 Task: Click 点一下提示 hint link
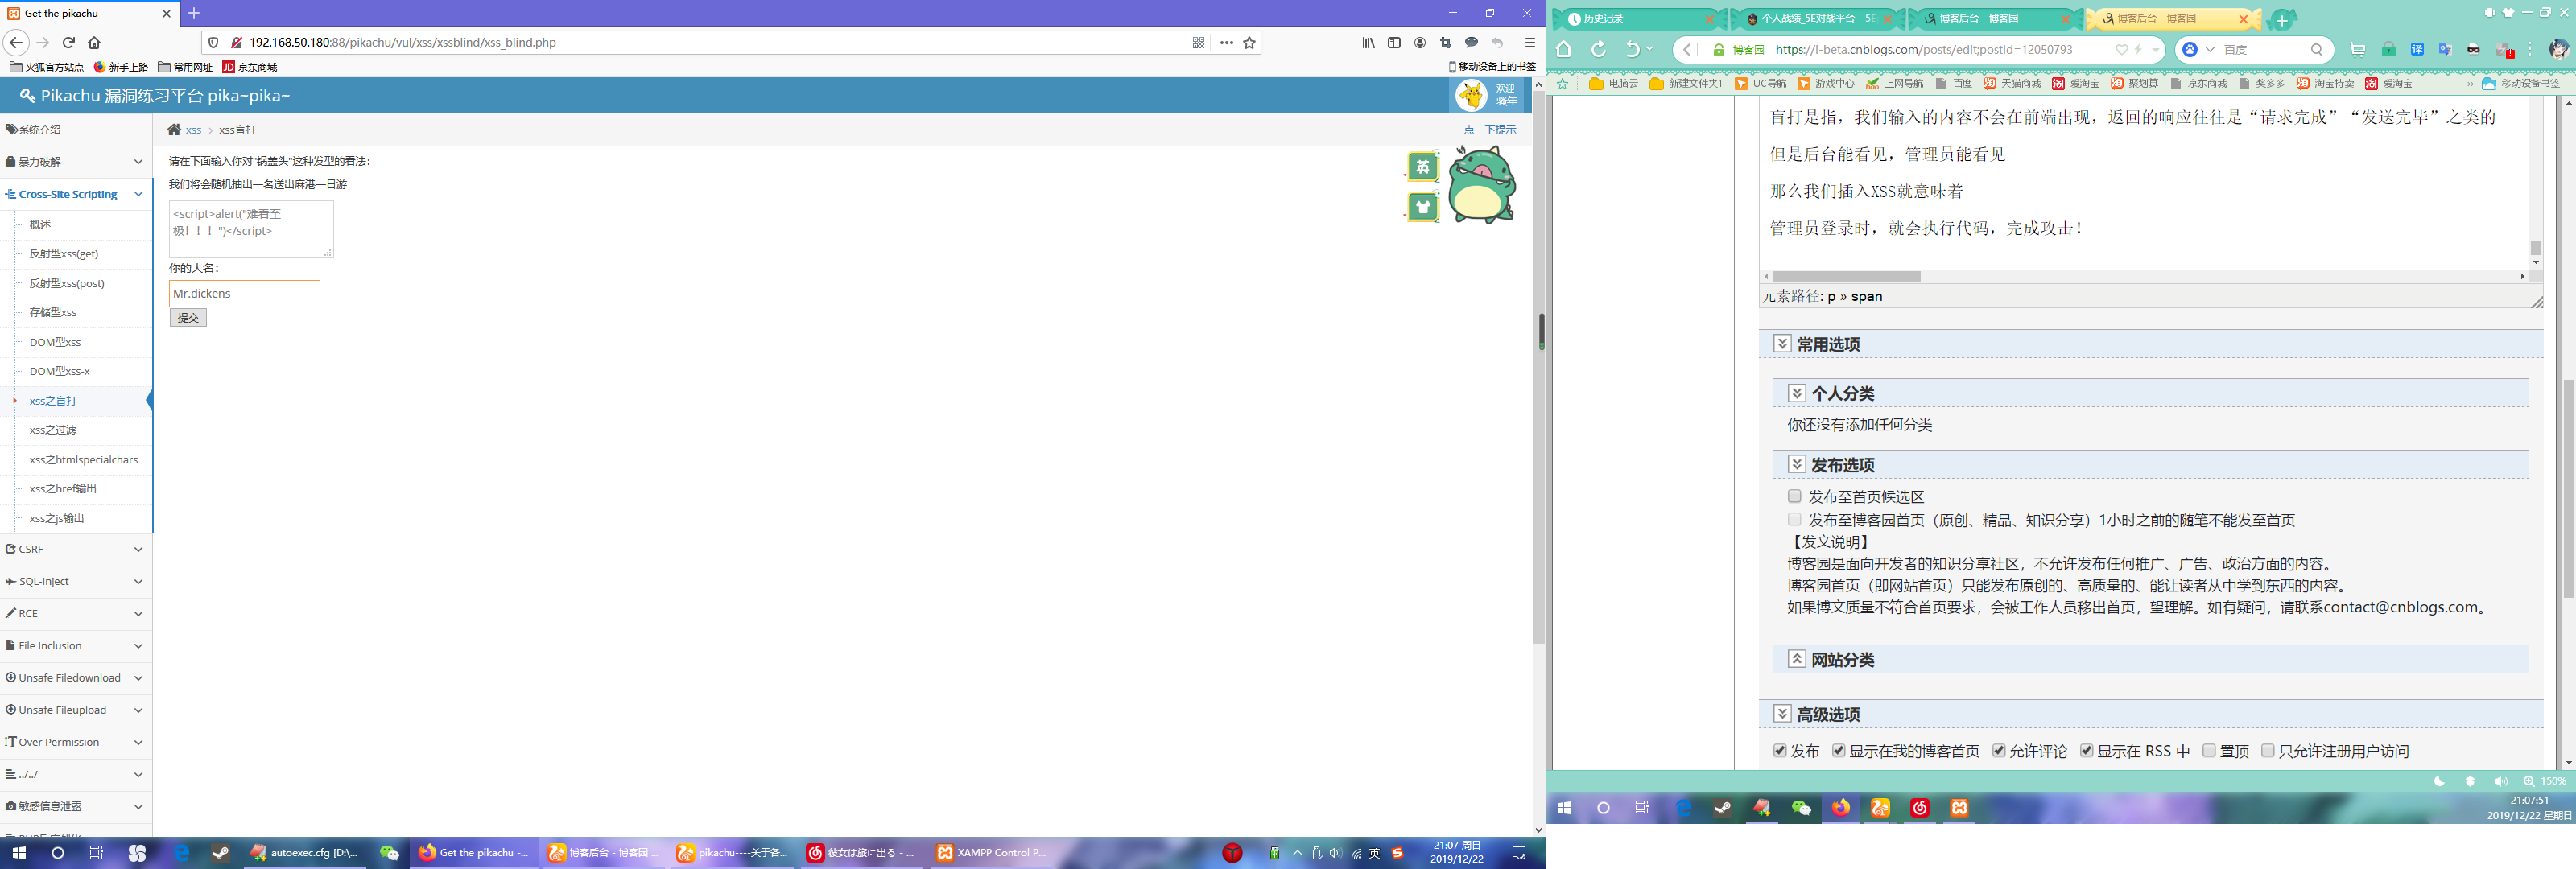click(1491, 130)
